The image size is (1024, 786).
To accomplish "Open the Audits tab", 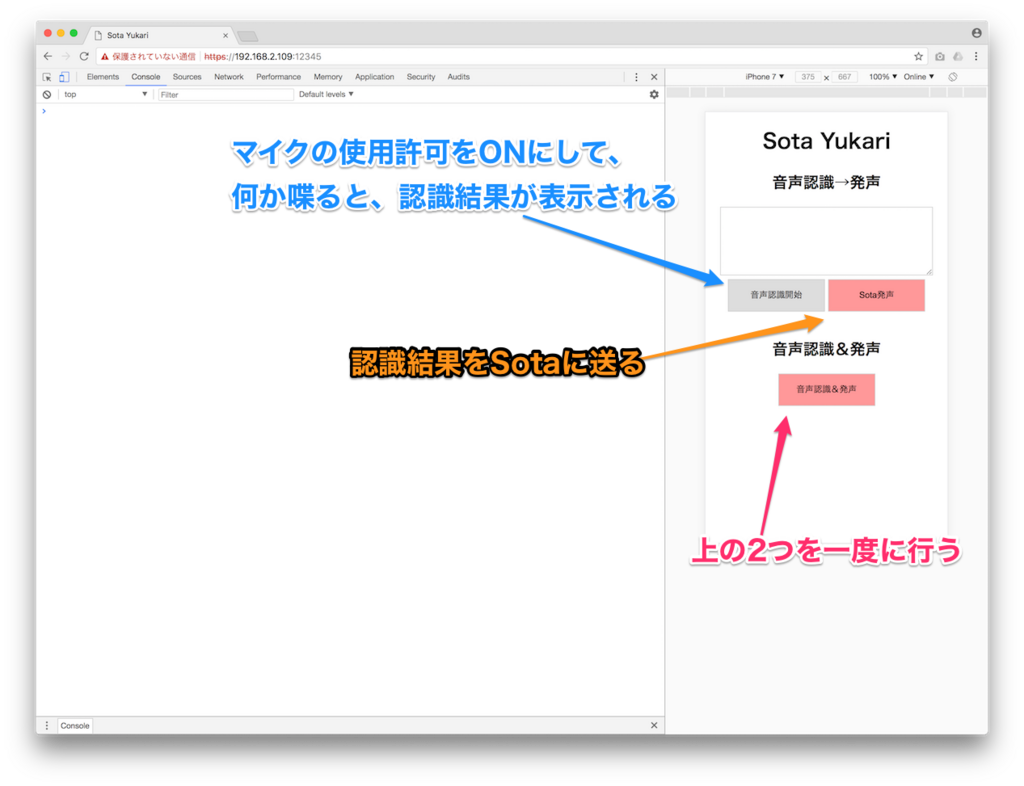I will click(458, 77).
